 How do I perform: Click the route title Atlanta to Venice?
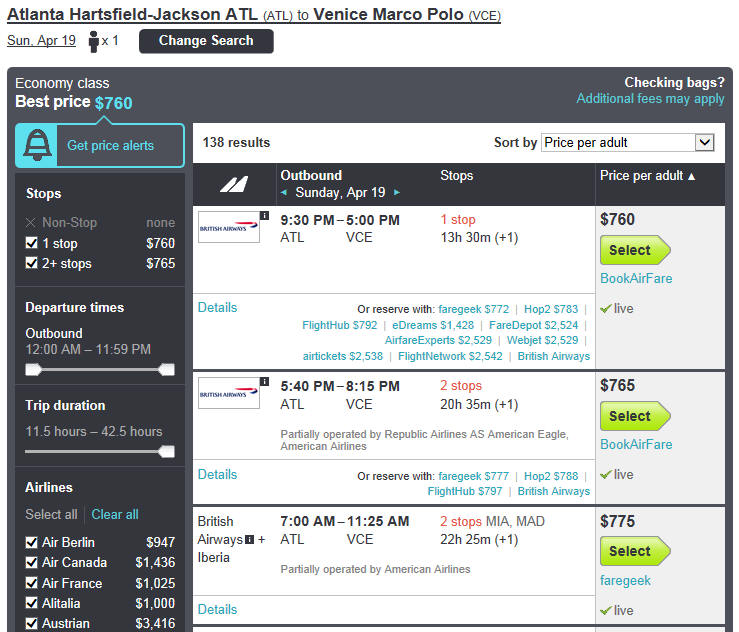click(254, 15)
